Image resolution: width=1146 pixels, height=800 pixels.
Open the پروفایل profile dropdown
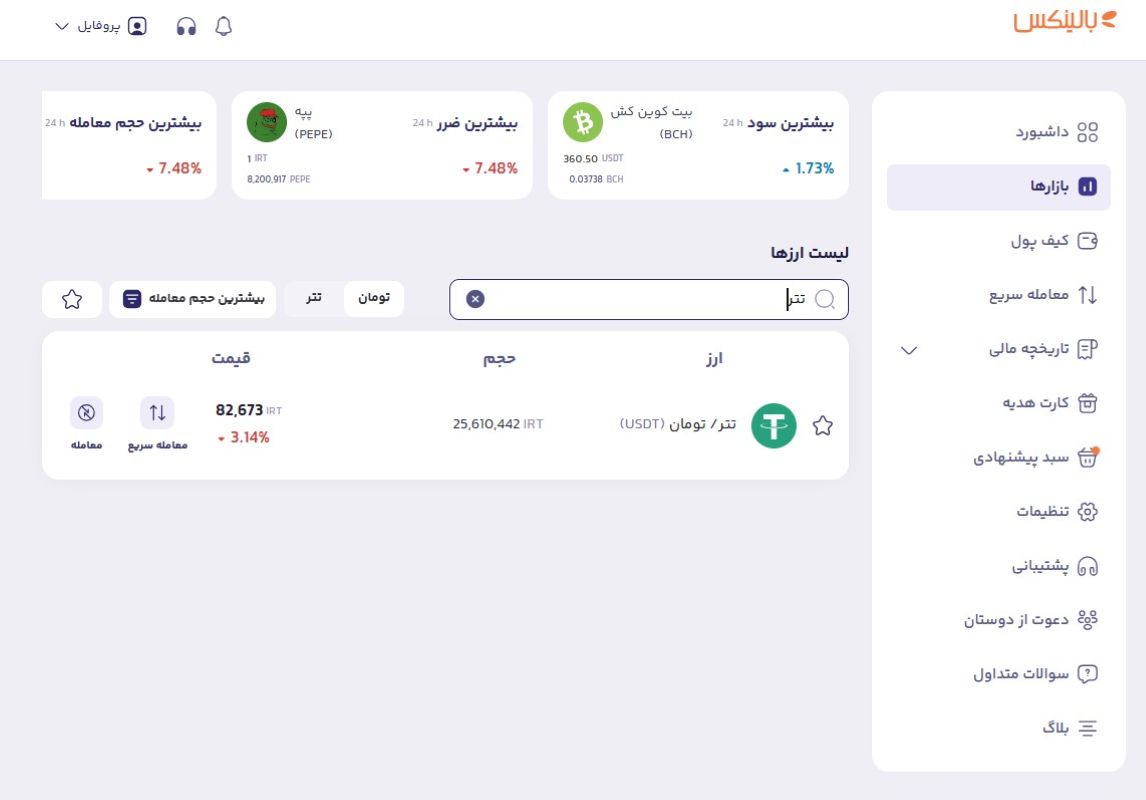101,26
